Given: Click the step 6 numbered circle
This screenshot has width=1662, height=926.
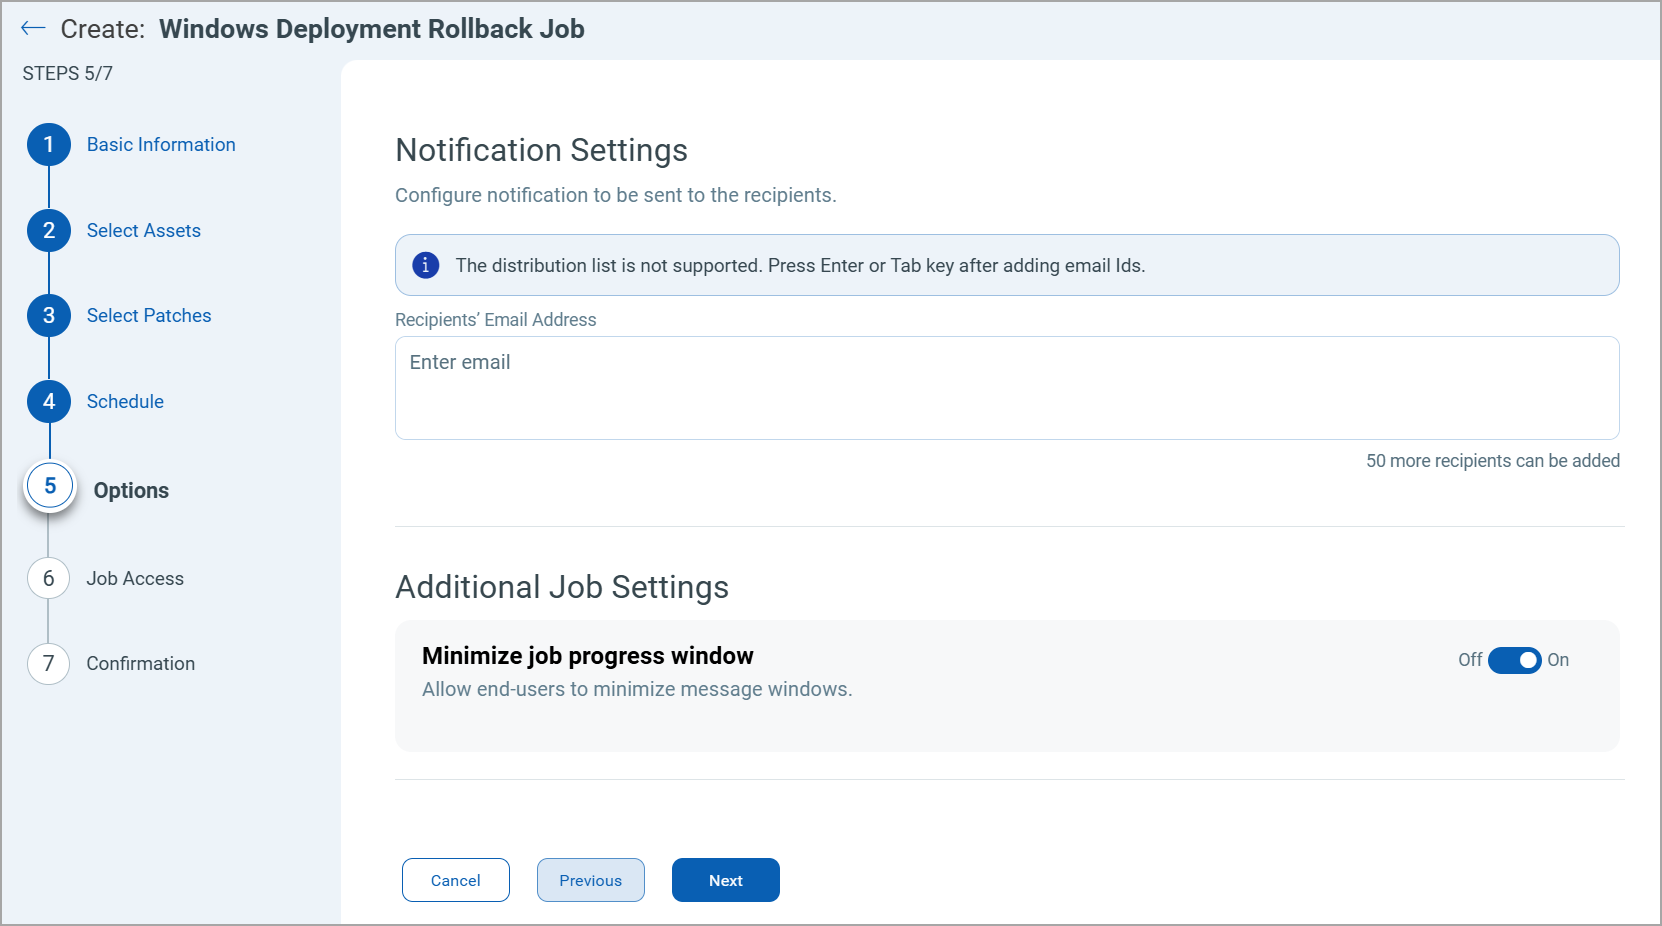Looking at the screenshot, I should [x=48, y=578].
